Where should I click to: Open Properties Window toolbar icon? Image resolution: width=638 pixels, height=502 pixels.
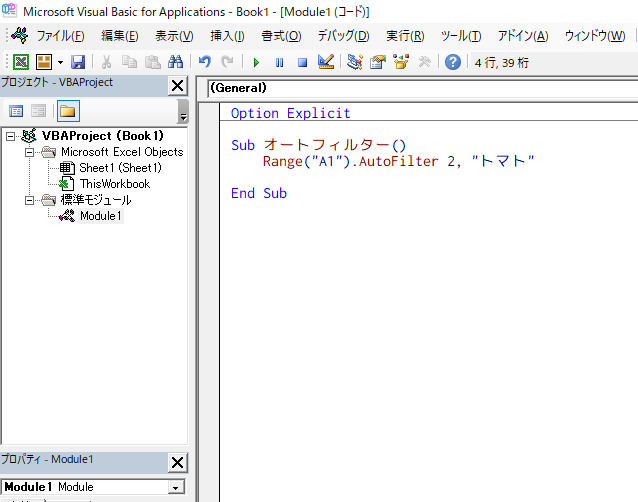point(378,62)
